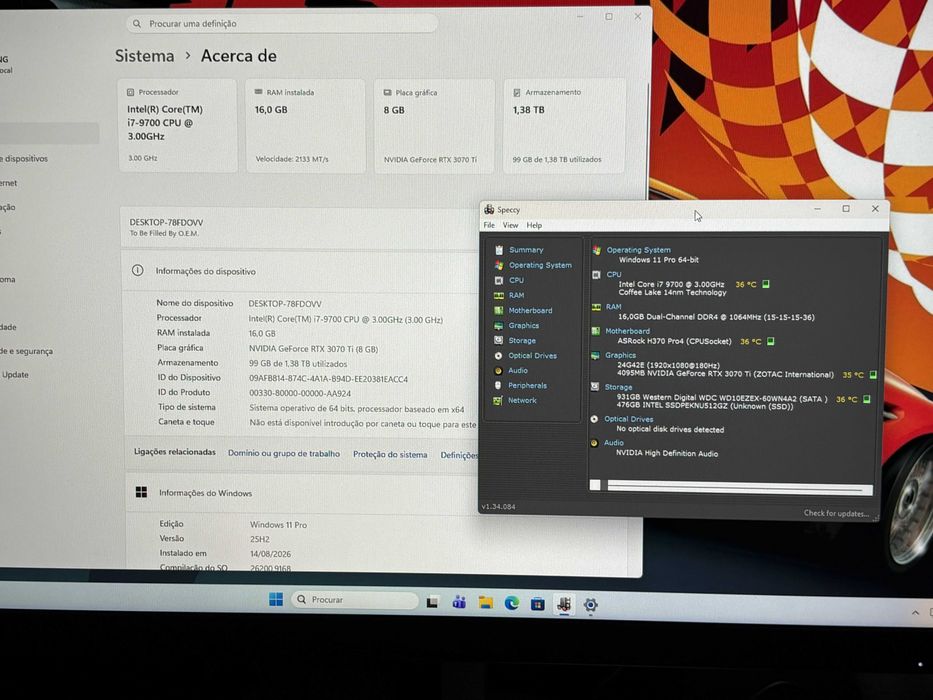Open Proteção do sistema link
Viewport: 933px width, 700px height.
[390, 455]
